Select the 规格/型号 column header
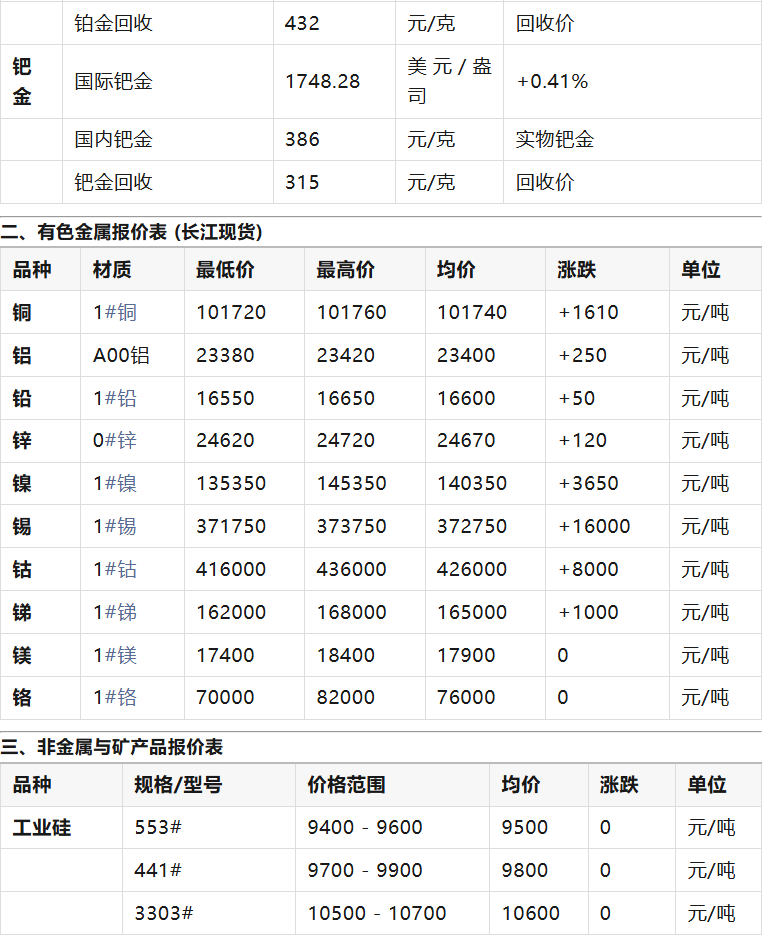 178,786
